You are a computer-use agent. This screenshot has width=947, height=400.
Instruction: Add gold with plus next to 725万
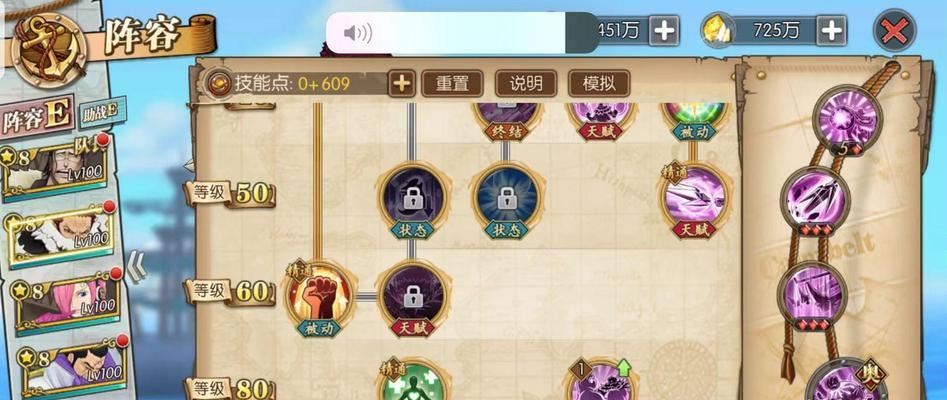pos(832,30)
